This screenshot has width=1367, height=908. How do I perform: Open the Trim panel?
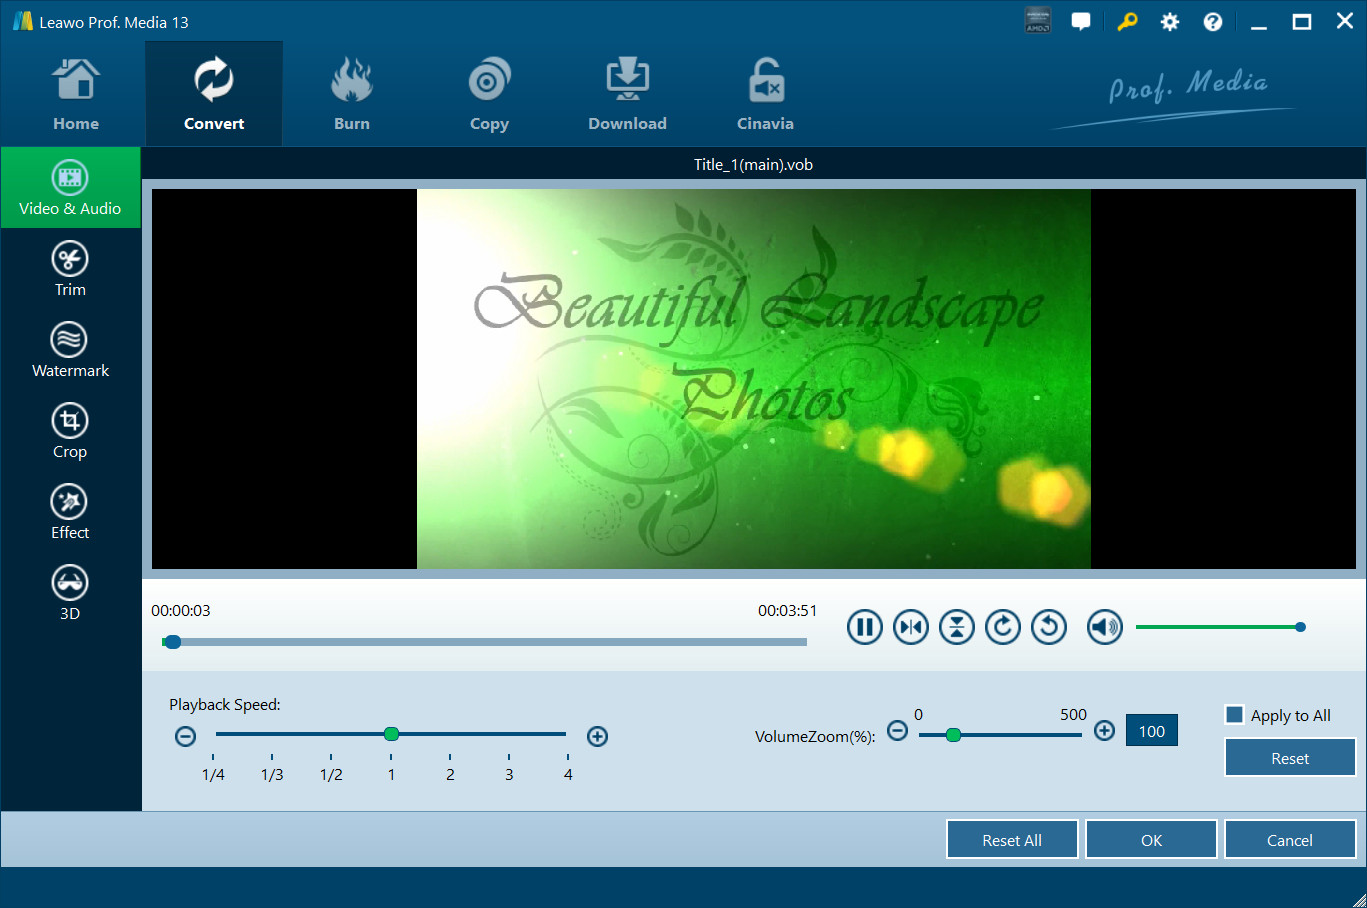(x=70, y=268)
